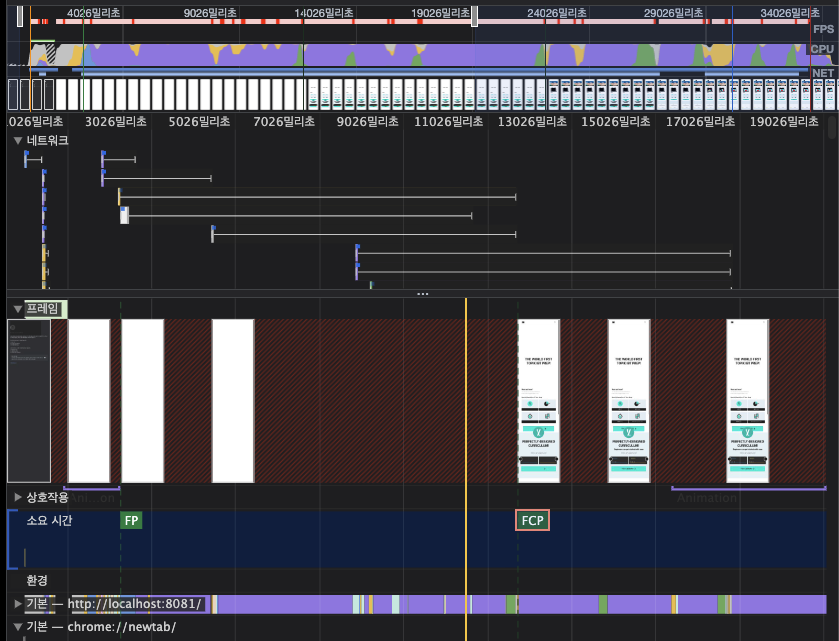Select the second blank white frame thumbnail
Viewport: 839px width, 641px height.
(x=142, y=401)
